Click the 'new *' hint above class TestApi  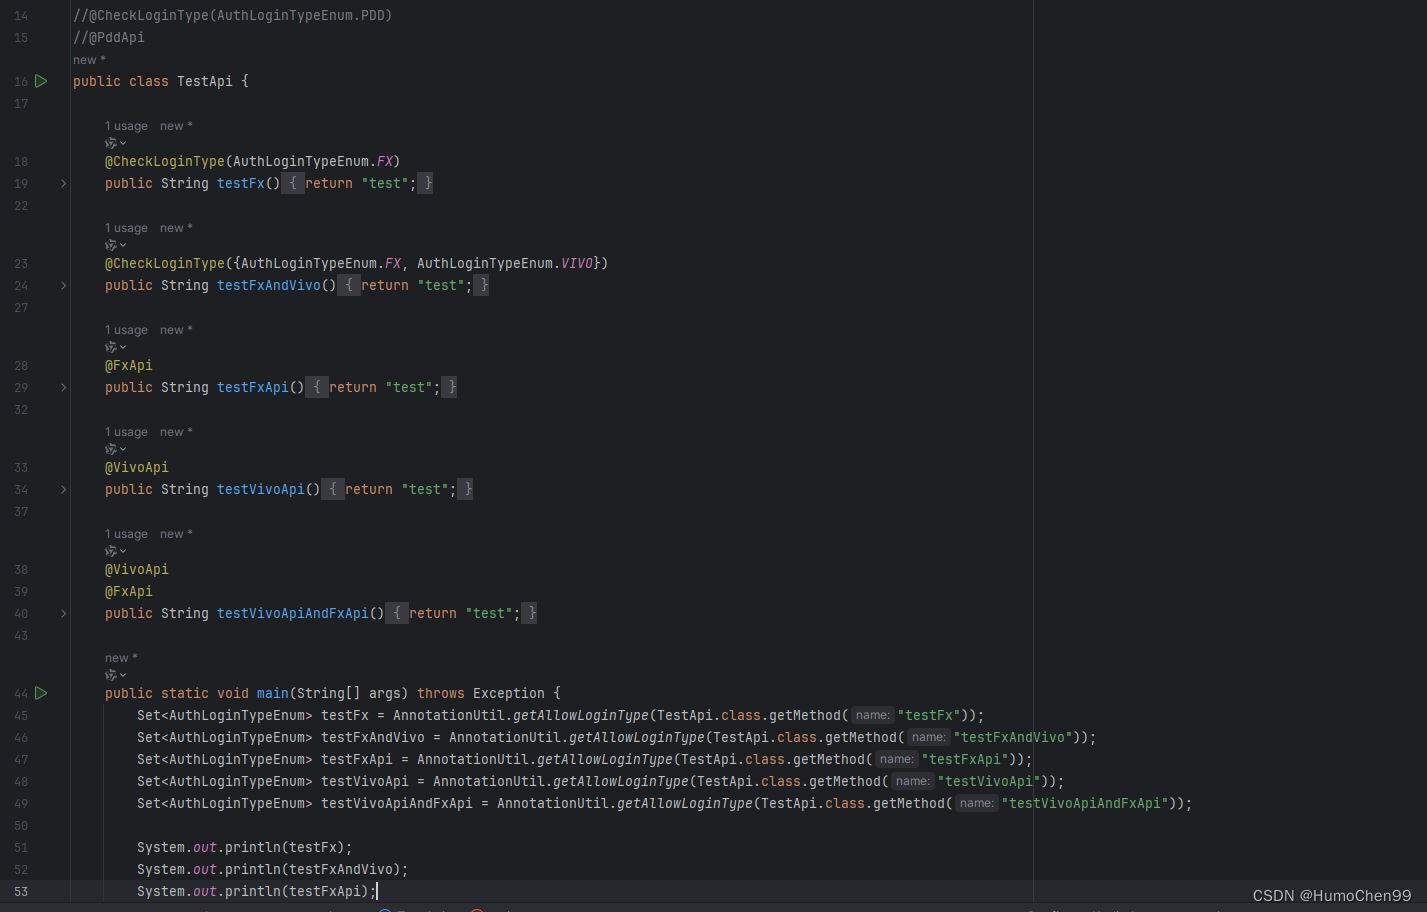[89, 60]
